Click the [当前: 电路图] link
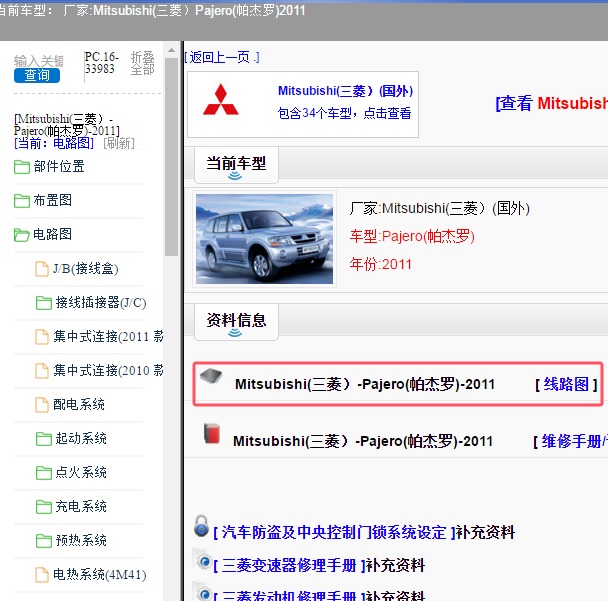608x601 pixels. pyautogui.click(x=54, y=143)
